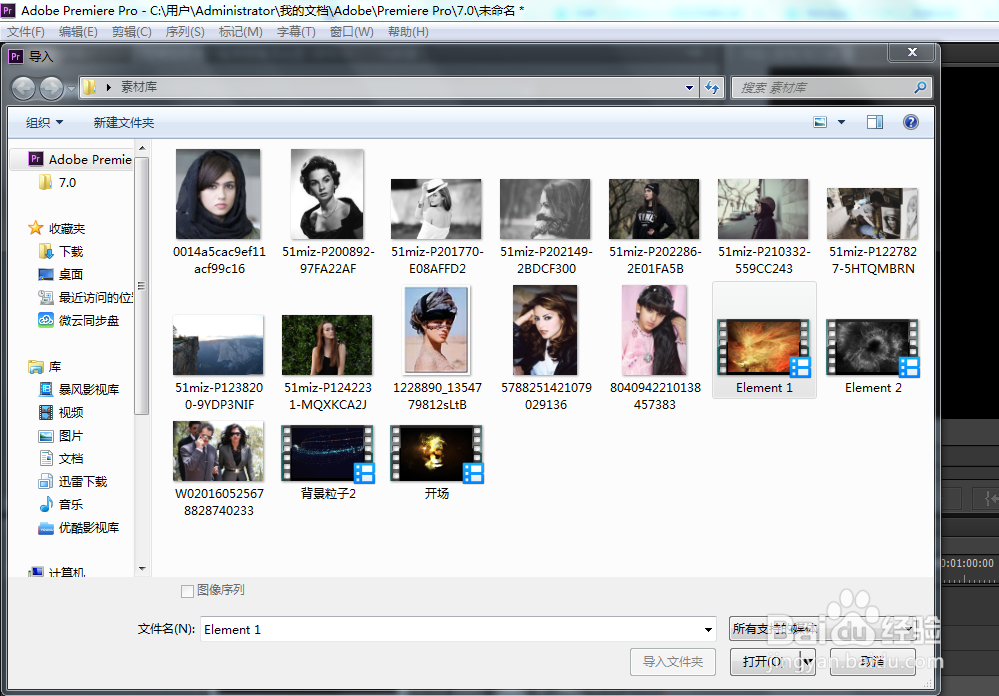The height and width of the screenshot is (696, 999).
Task: Click the 取消 cancel button
Action: [873, 662]
